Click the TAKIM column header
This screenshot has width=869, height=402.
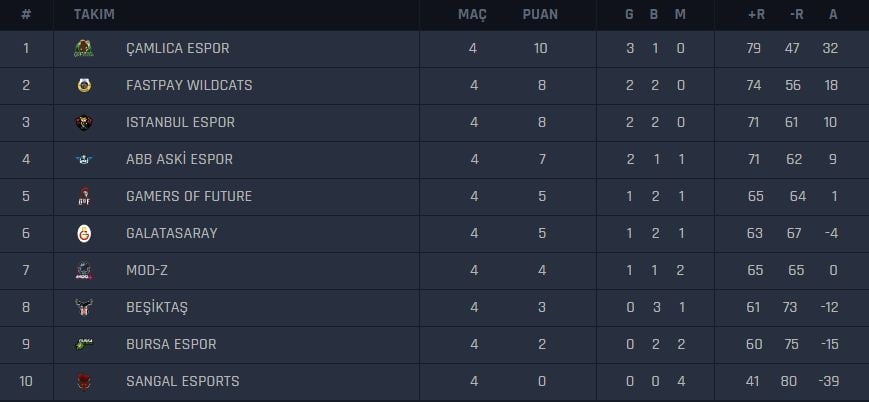pyautogui.click(x=94, y=14)
